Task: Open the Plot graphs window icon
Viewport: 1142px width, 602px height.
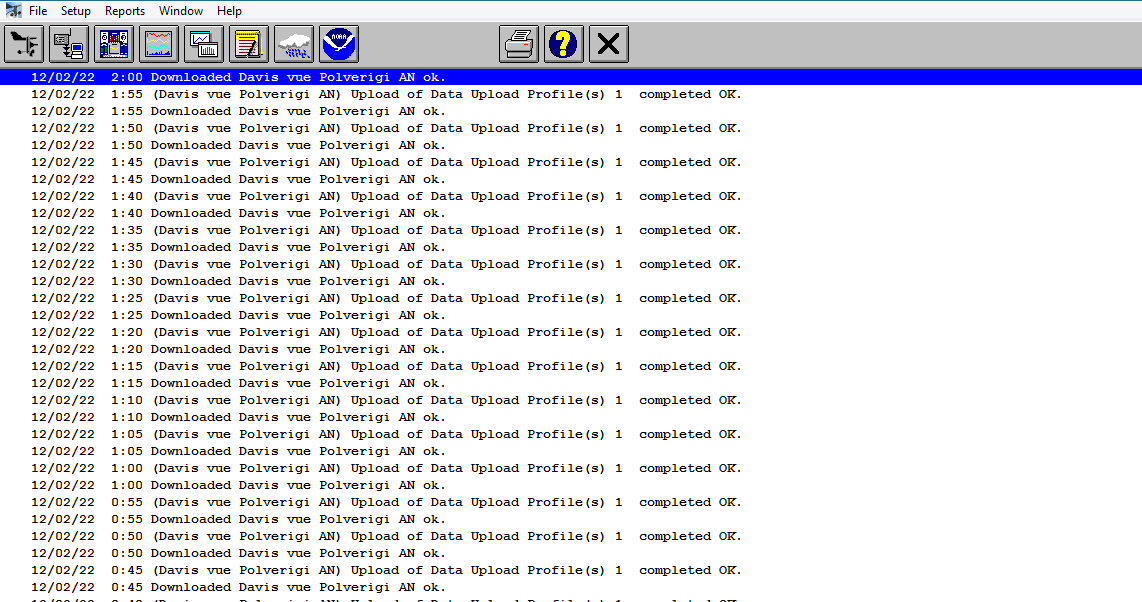Action: point(204,44)
